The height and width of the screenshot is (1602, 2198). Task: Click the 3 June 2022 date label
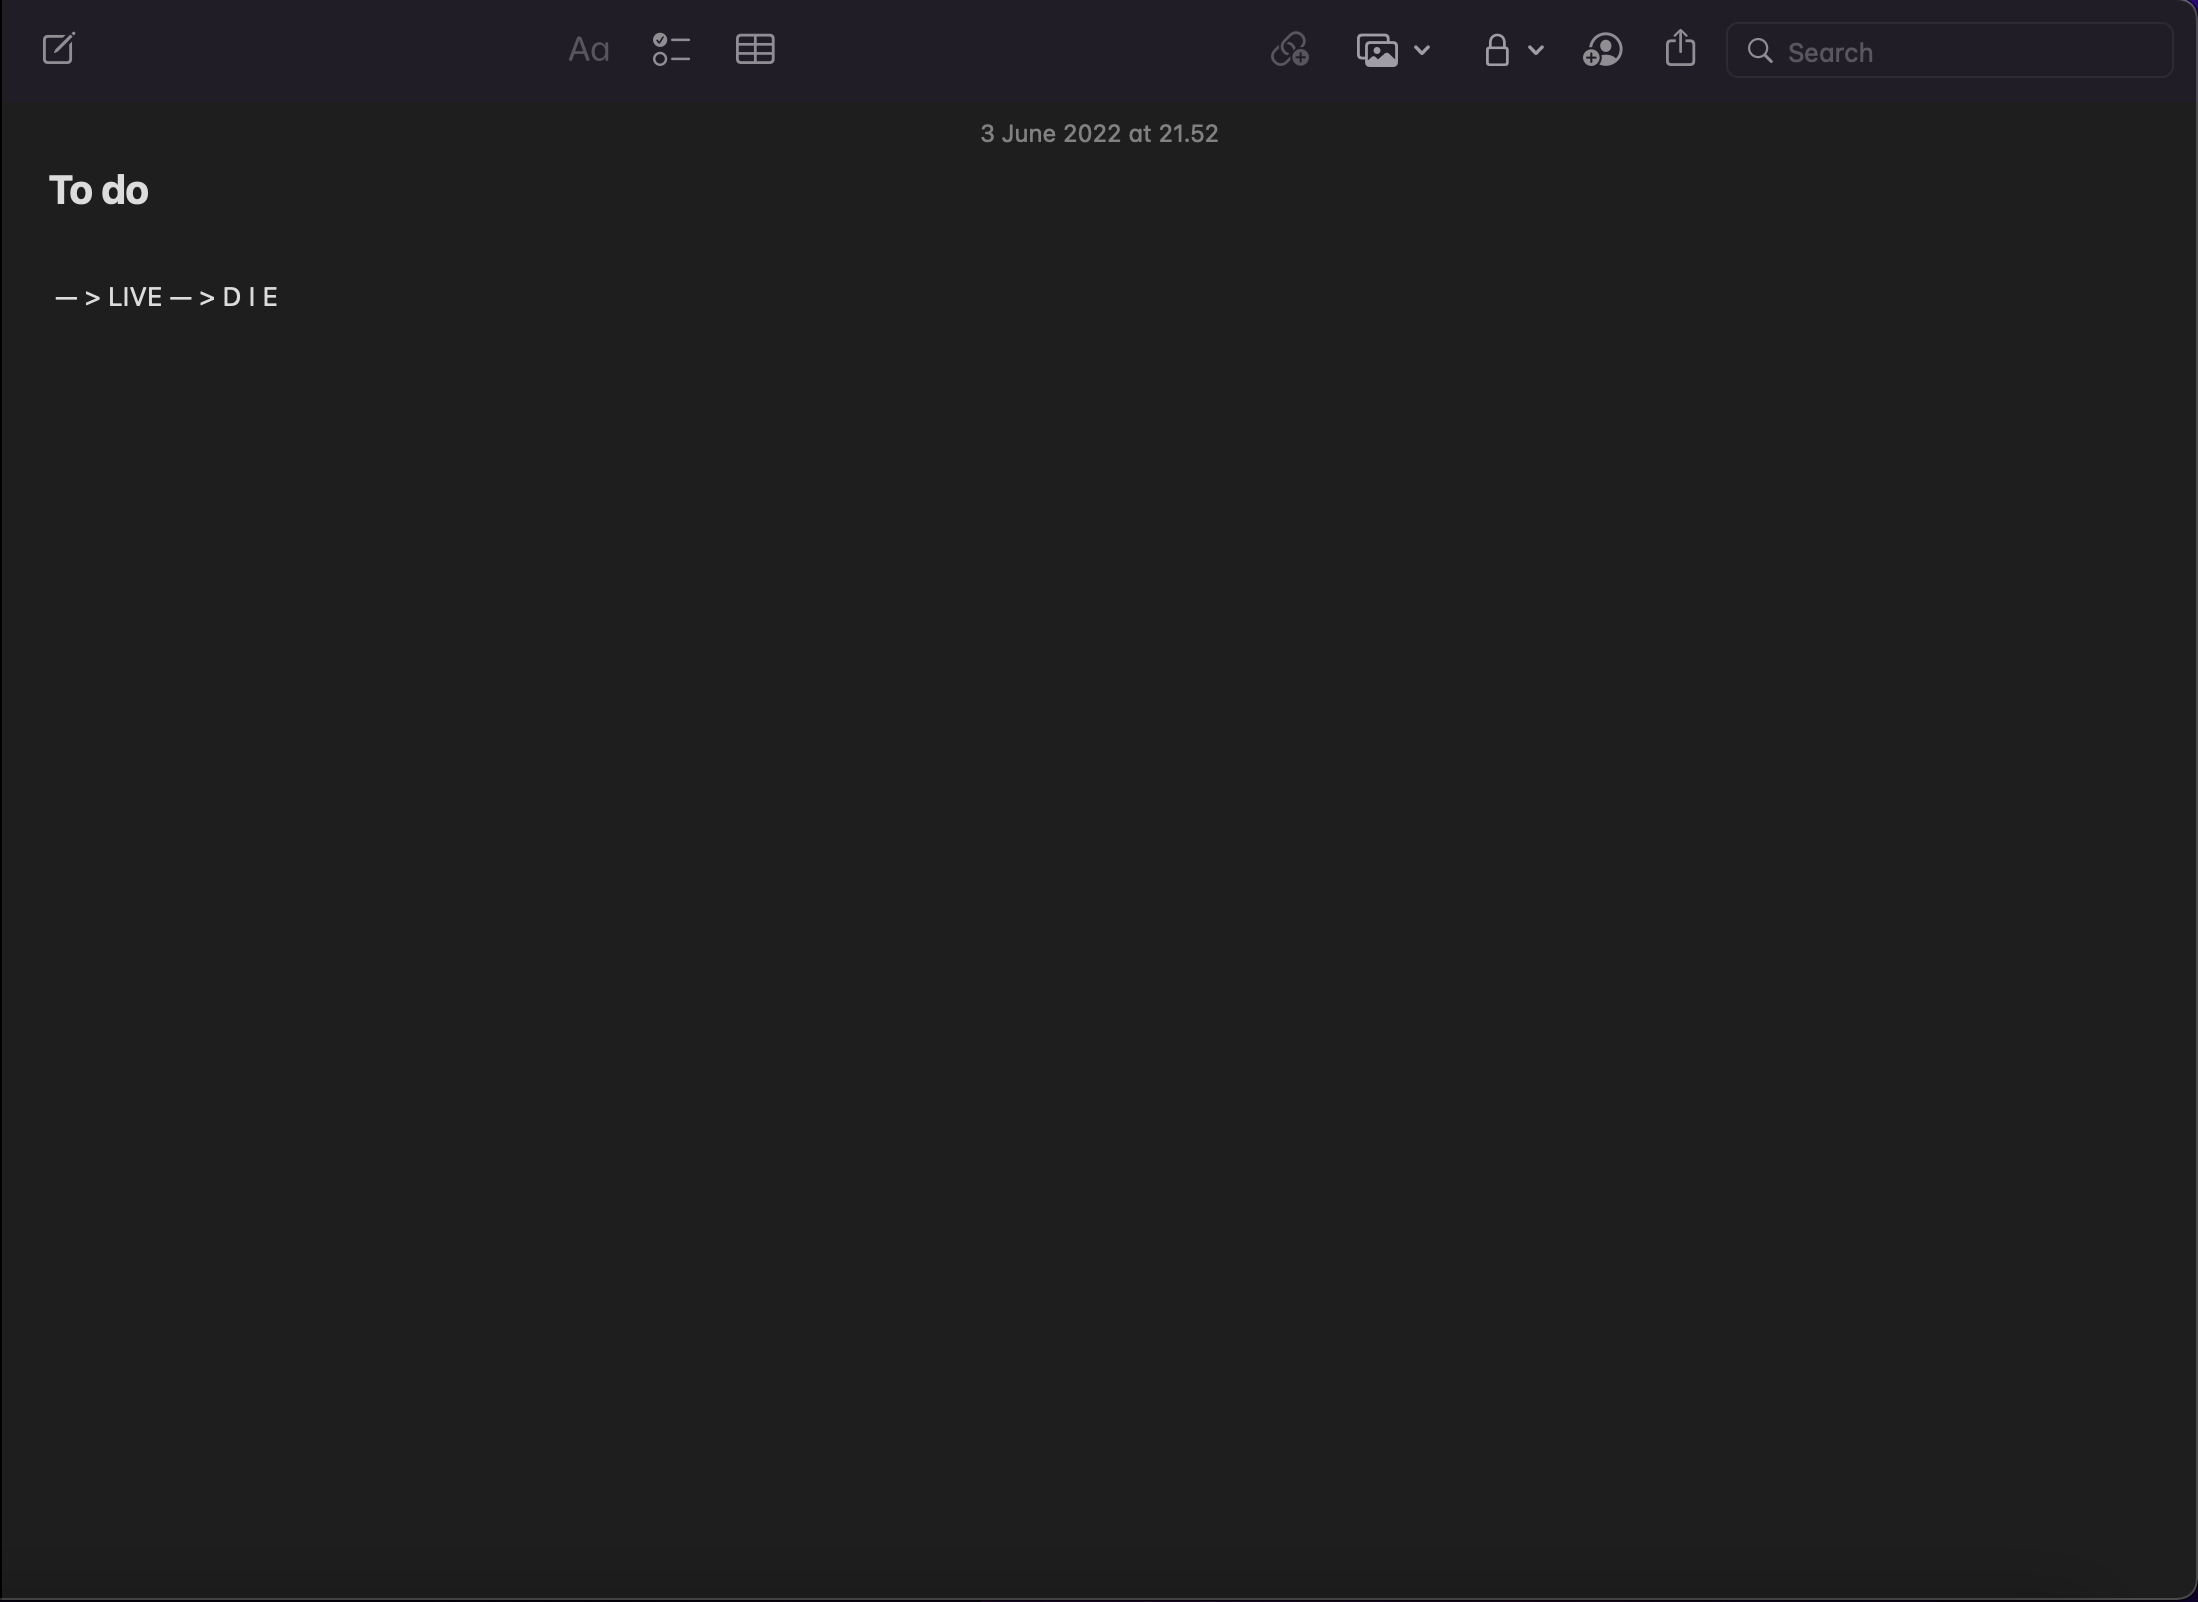pos(1098,134)
